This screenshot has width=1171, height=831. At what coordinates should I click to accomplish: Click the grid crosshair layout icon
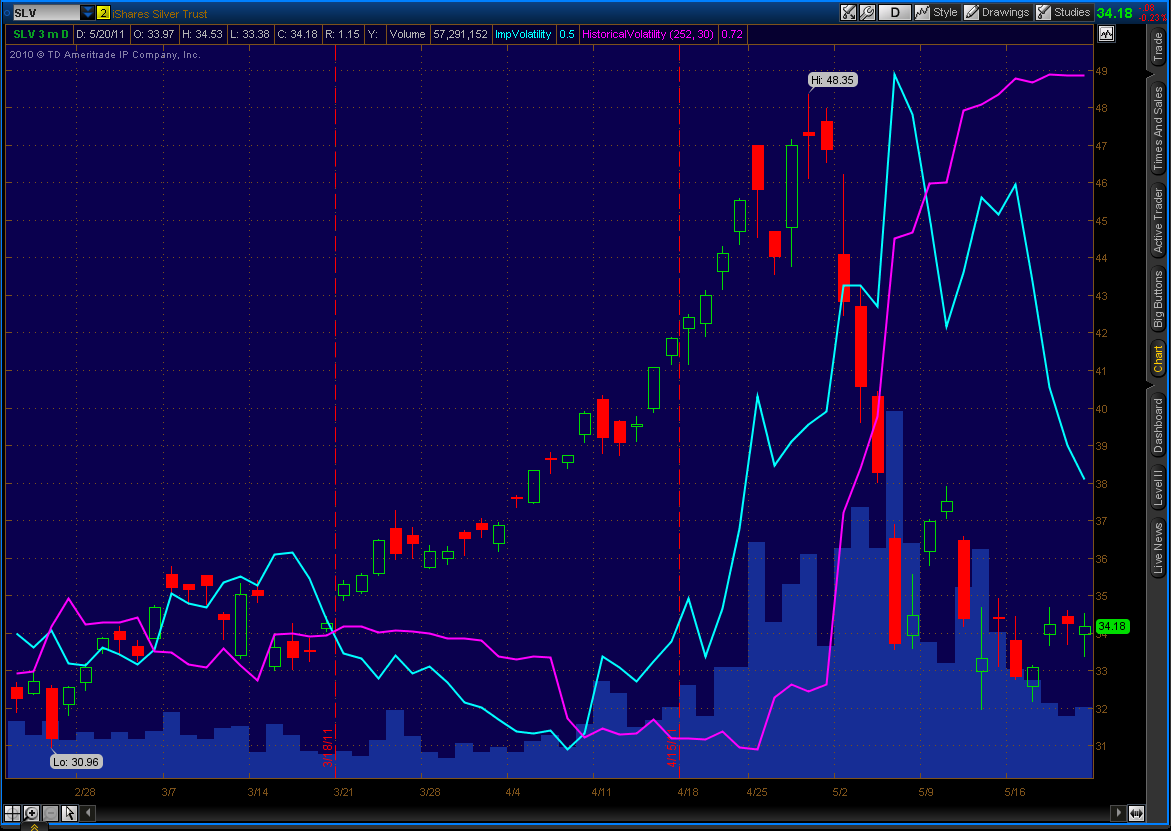point(12,813)
